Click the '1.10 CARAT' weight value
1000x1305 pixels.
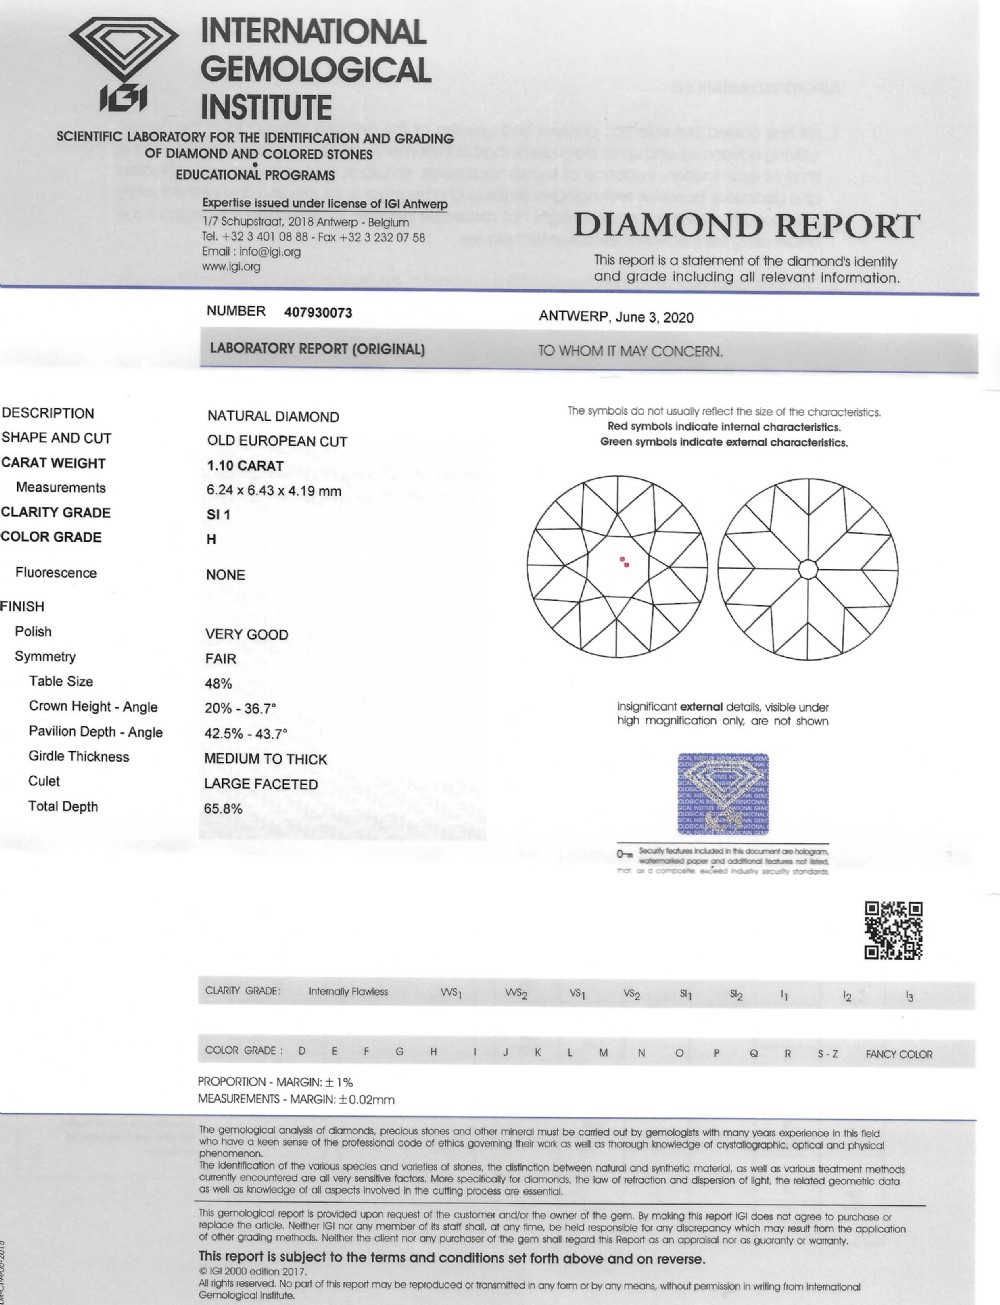245,466
